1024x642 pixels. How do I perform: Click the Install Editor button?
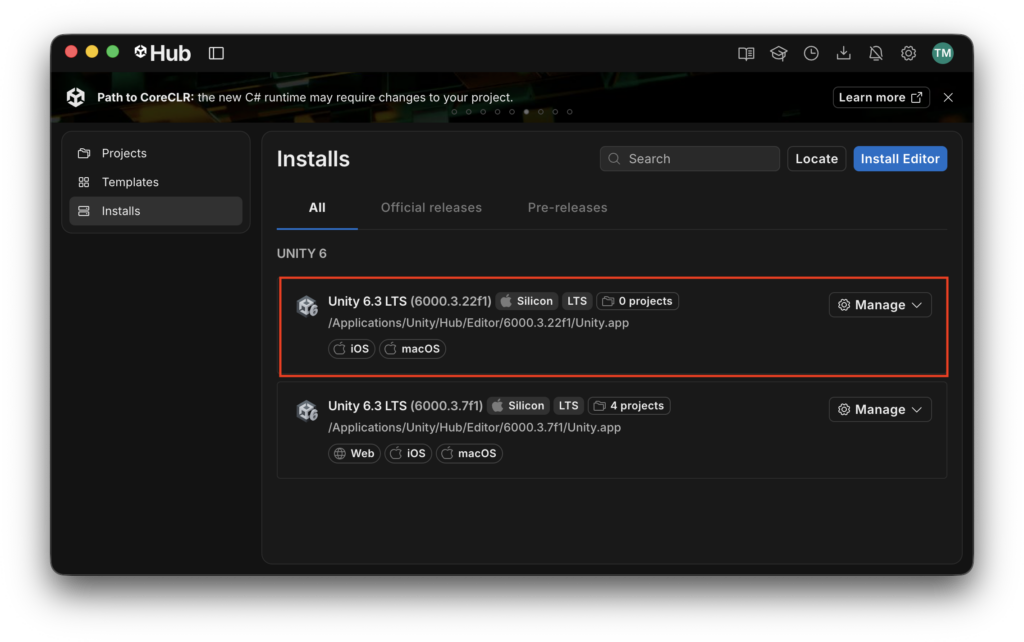[x=900, y=159]
